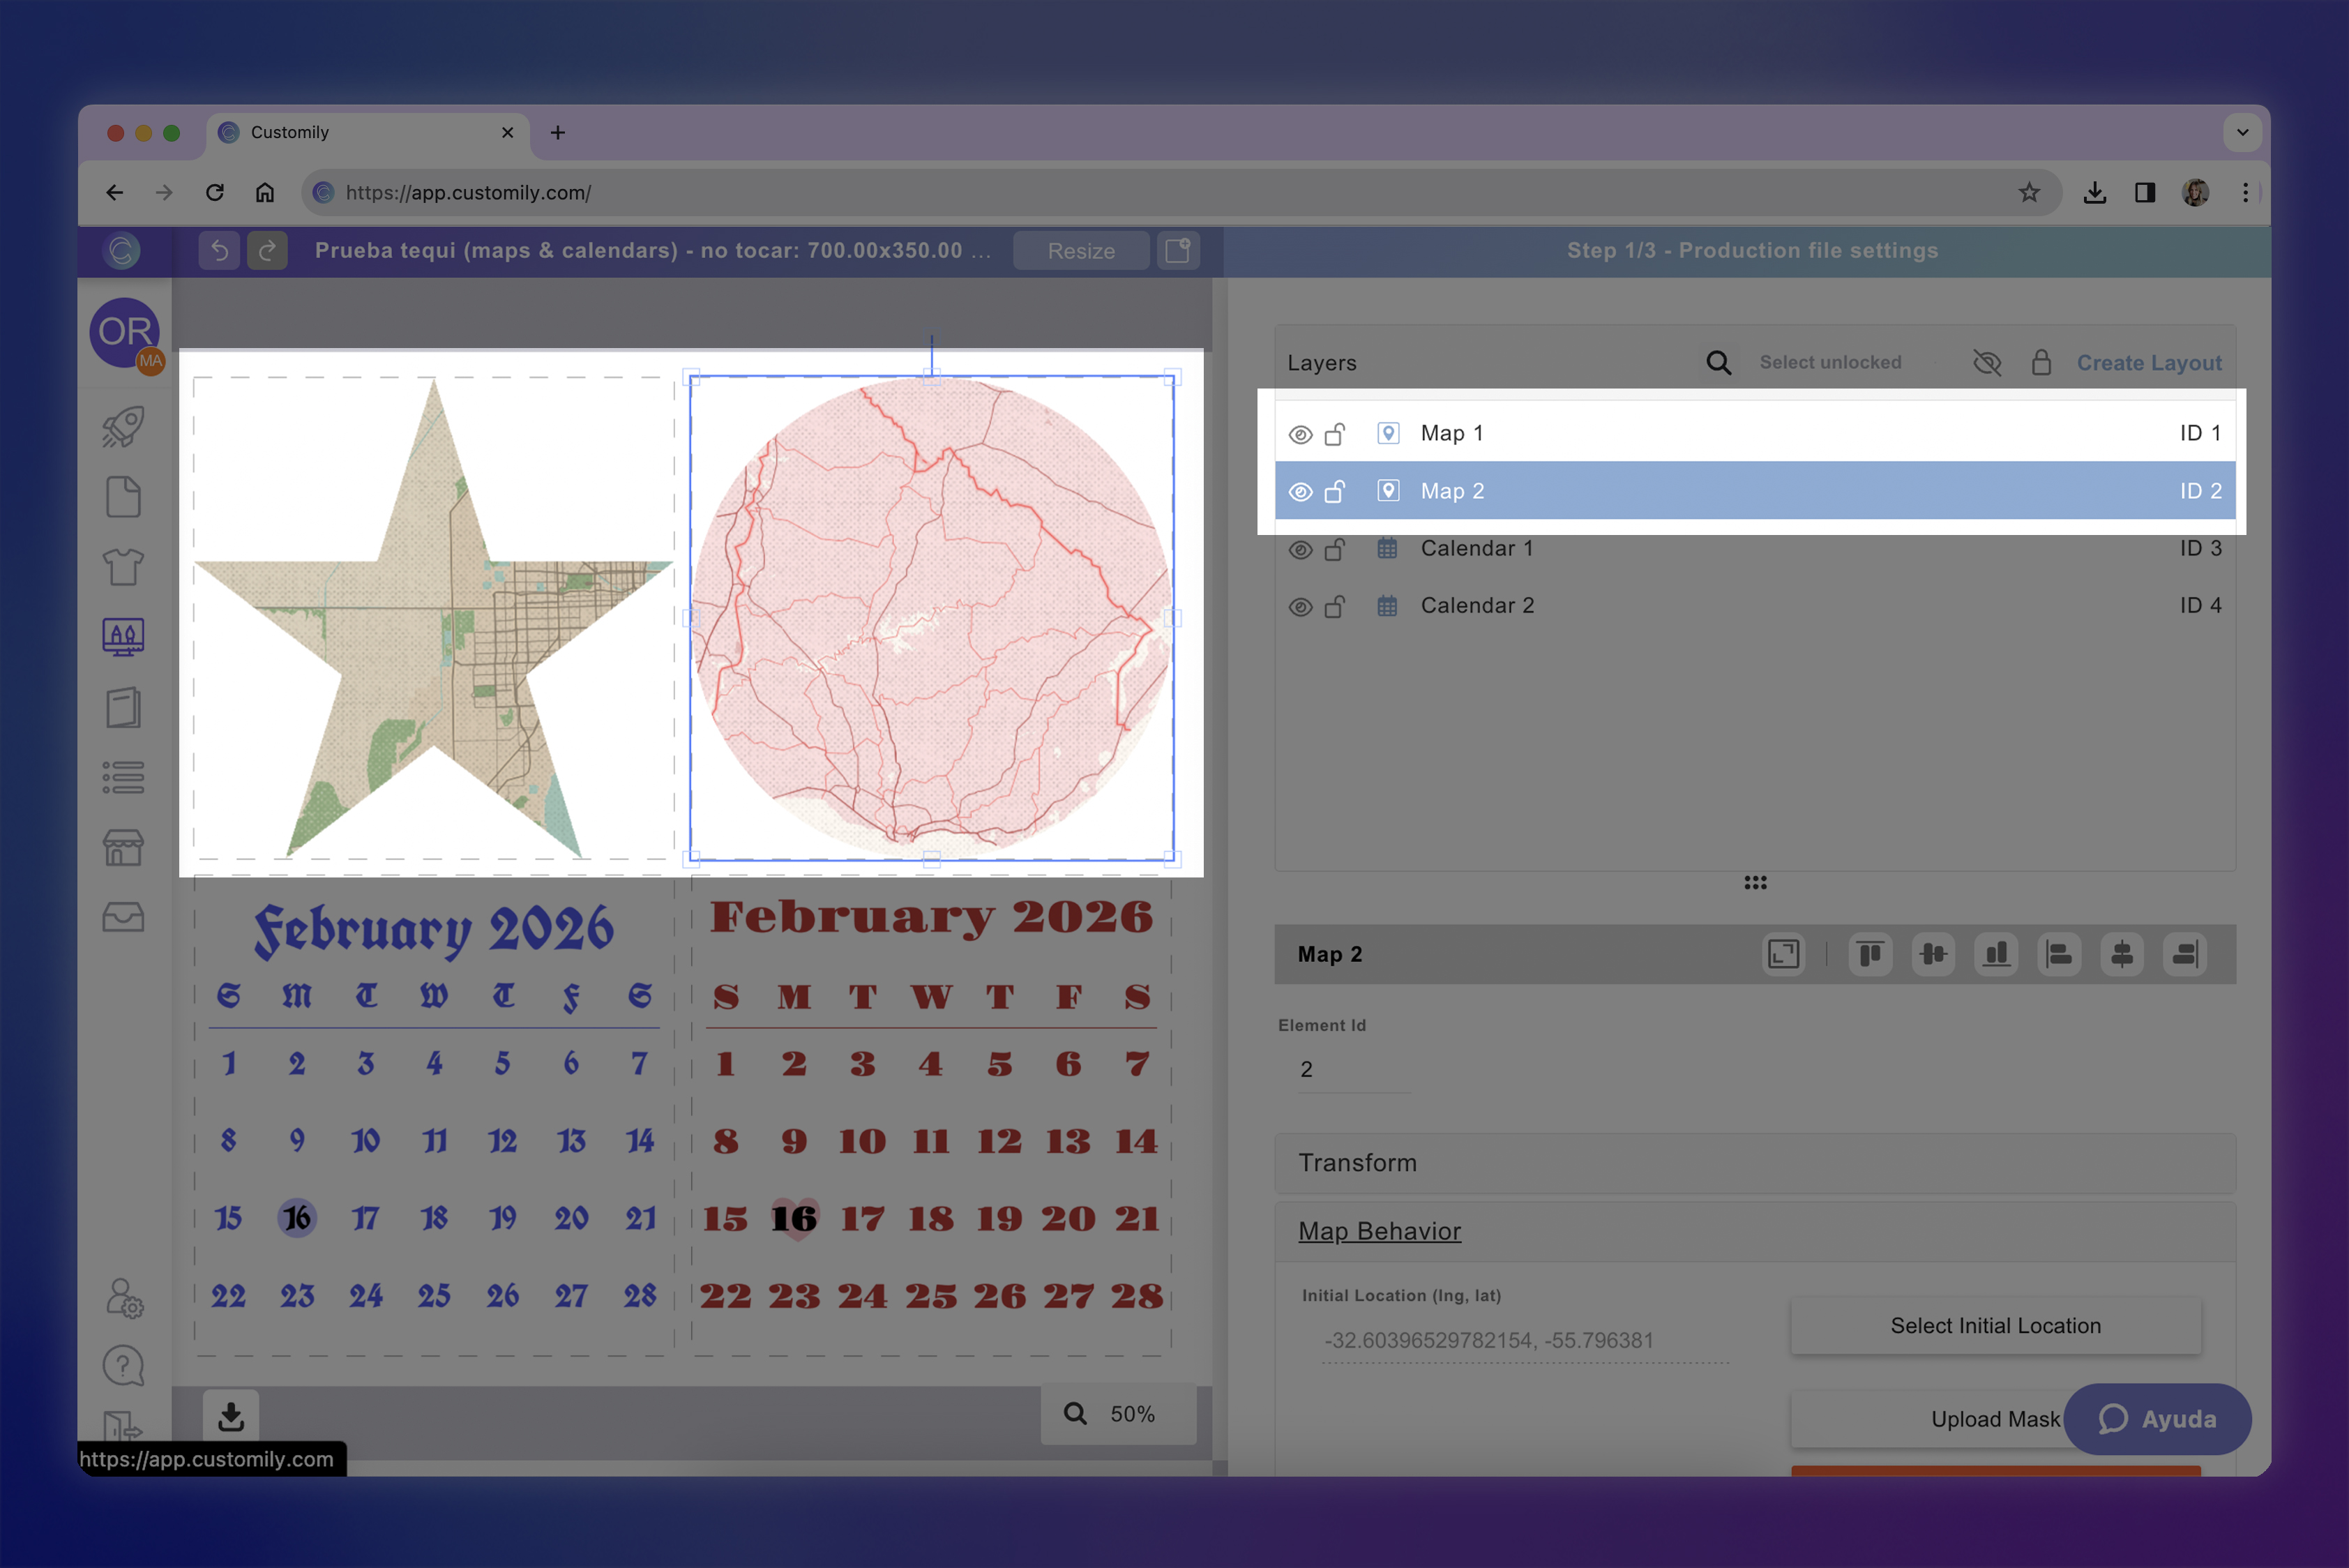Open the 50% zoom level control
This screenshot has height=1568, width=2349.
click(x=1131, y=1414)
